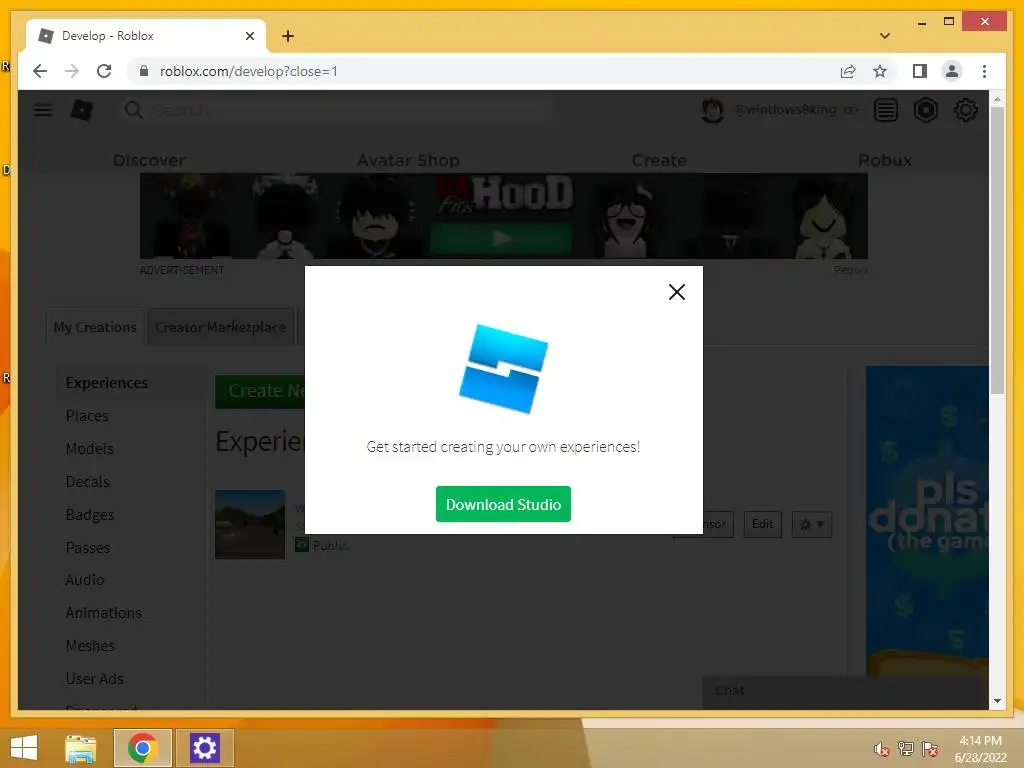1024x768 pixels.
Task: Click the muted volume tray icon
Action: click(x=882, y=749)
